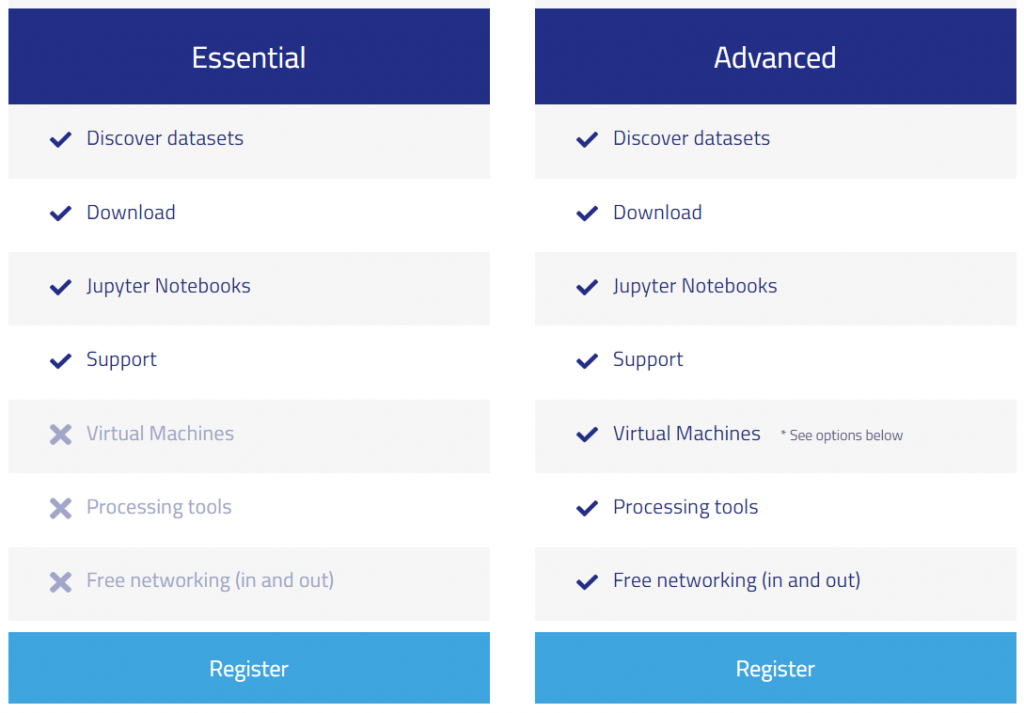Click the Register button under Essential
1024x713 pixels.
(249, 668)
